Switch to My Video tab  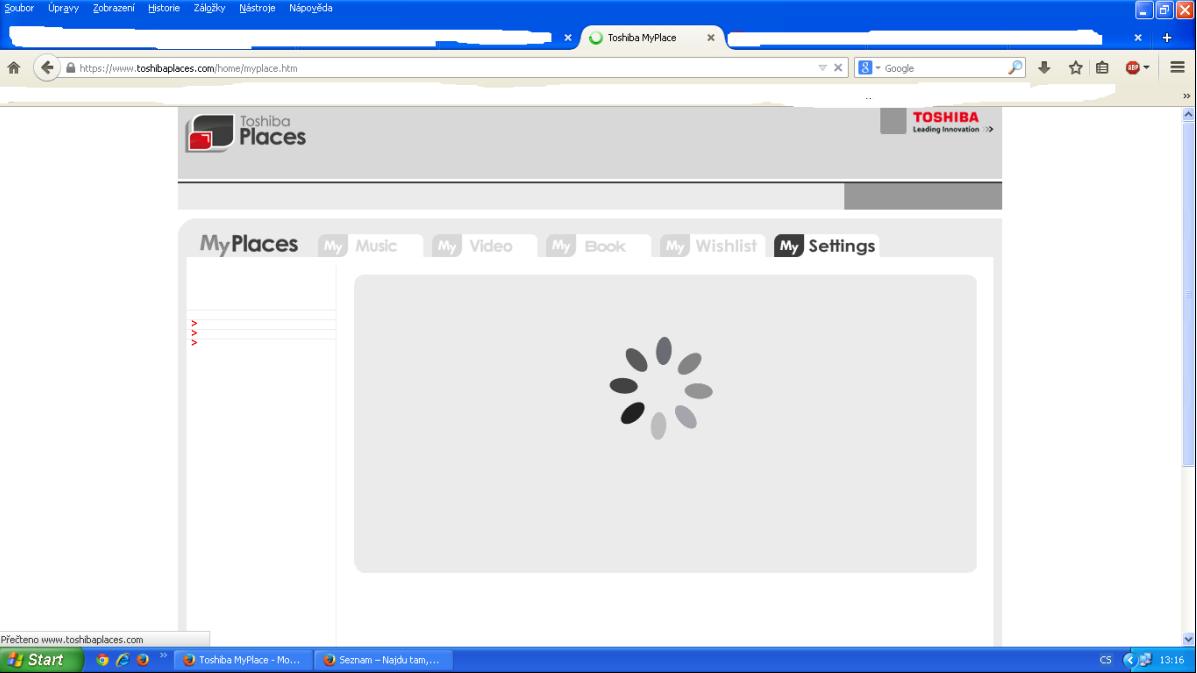tap(484, 246)
